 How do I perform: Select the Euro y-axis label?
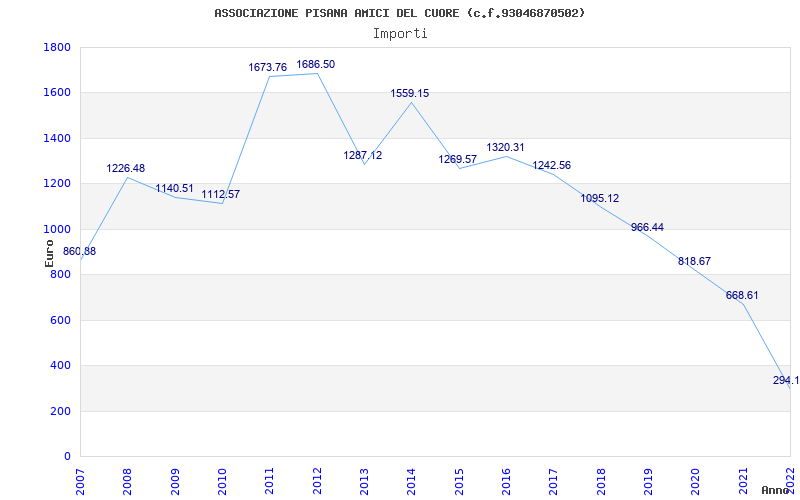pyautogui.click(x=49, y=253)
